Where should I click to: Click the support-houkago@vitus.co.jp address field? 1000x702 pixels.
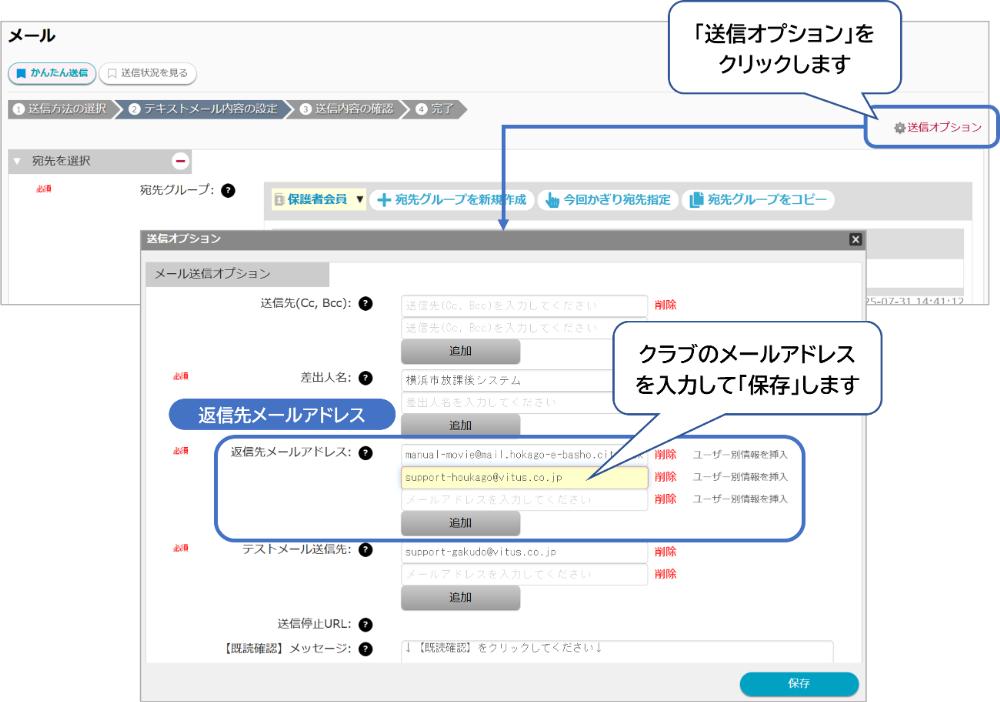coord(524,477)
